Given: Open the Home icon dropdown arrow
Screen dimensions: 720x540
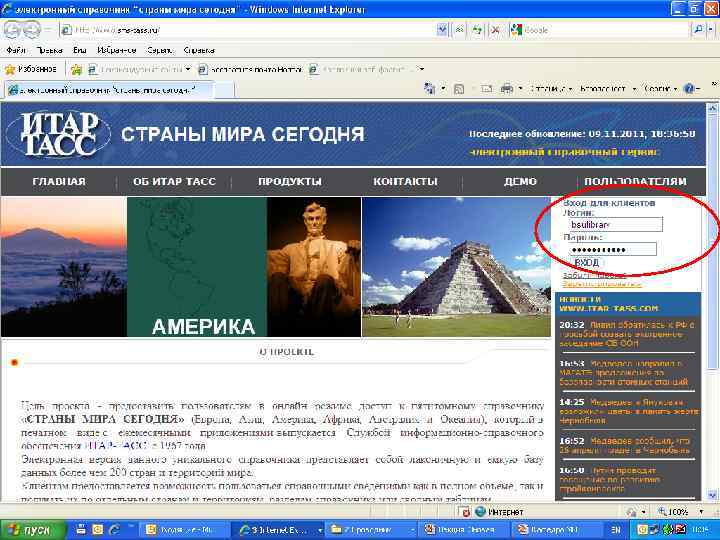Looking at the screenshot, I should [x=443, y=88].
